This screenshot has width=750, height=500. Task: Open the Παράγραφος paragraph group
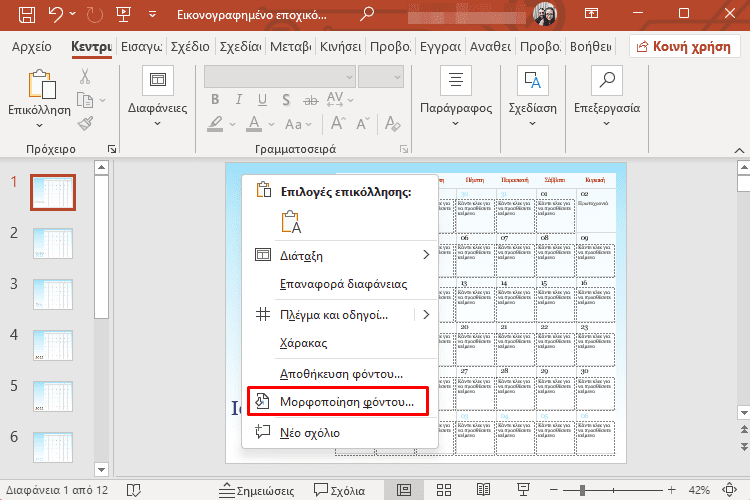tap(456, 96)
